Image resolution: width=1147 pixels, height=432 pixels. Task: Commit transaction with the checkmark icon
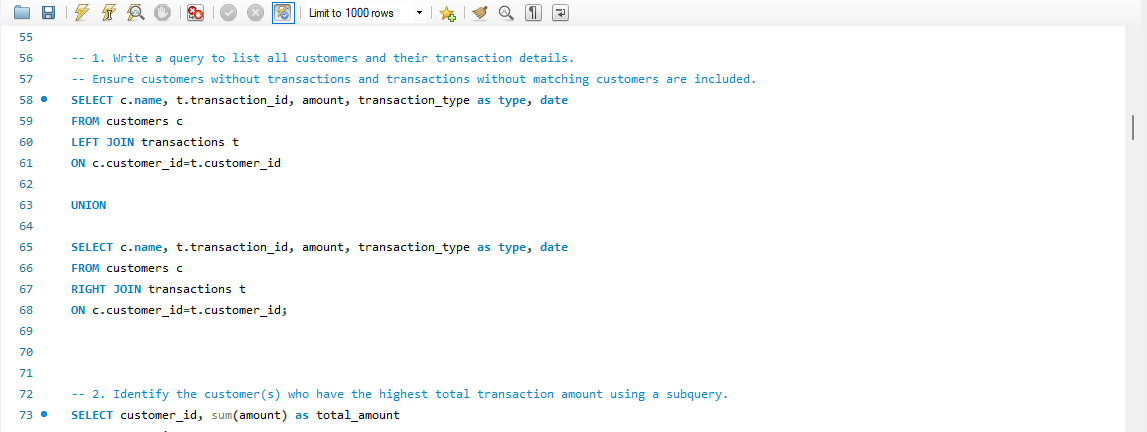[x=228, y=12]
